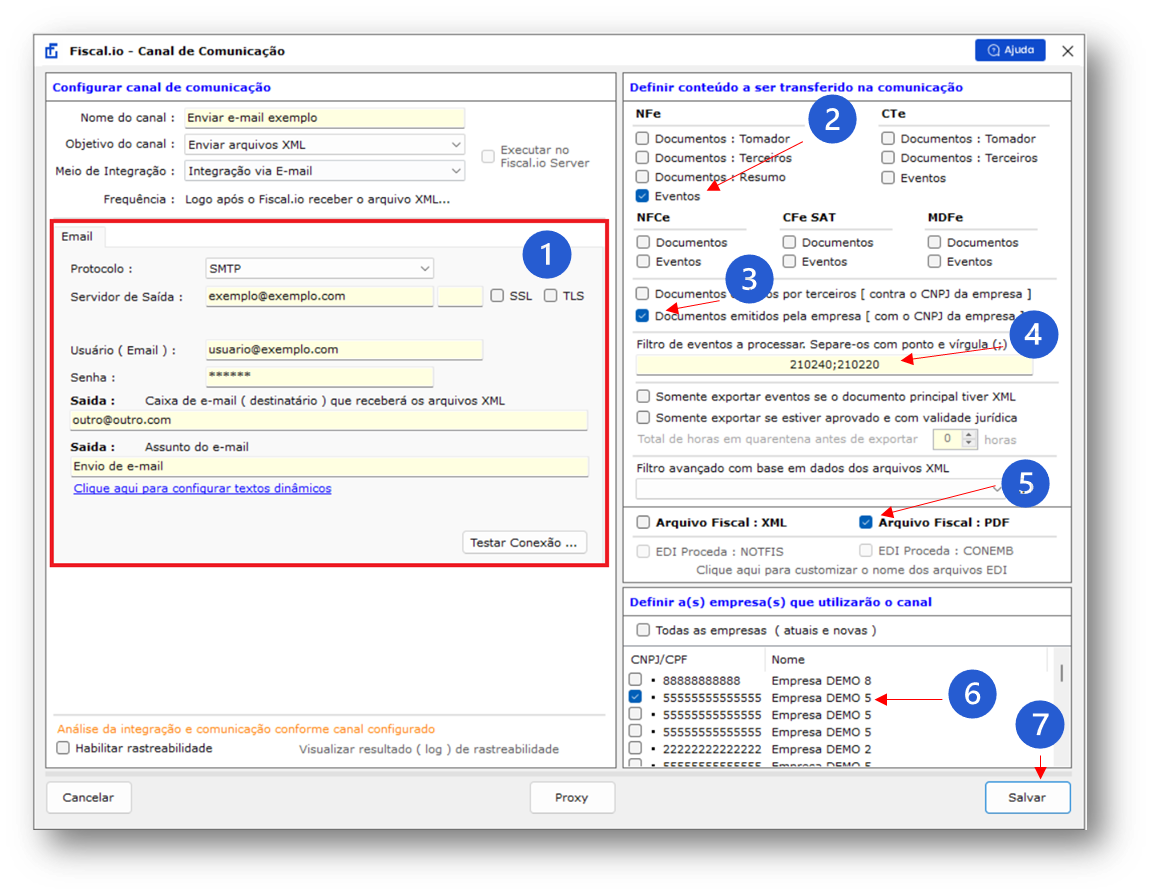Open the Objetivo do canal dropdown

click(324, 145)
